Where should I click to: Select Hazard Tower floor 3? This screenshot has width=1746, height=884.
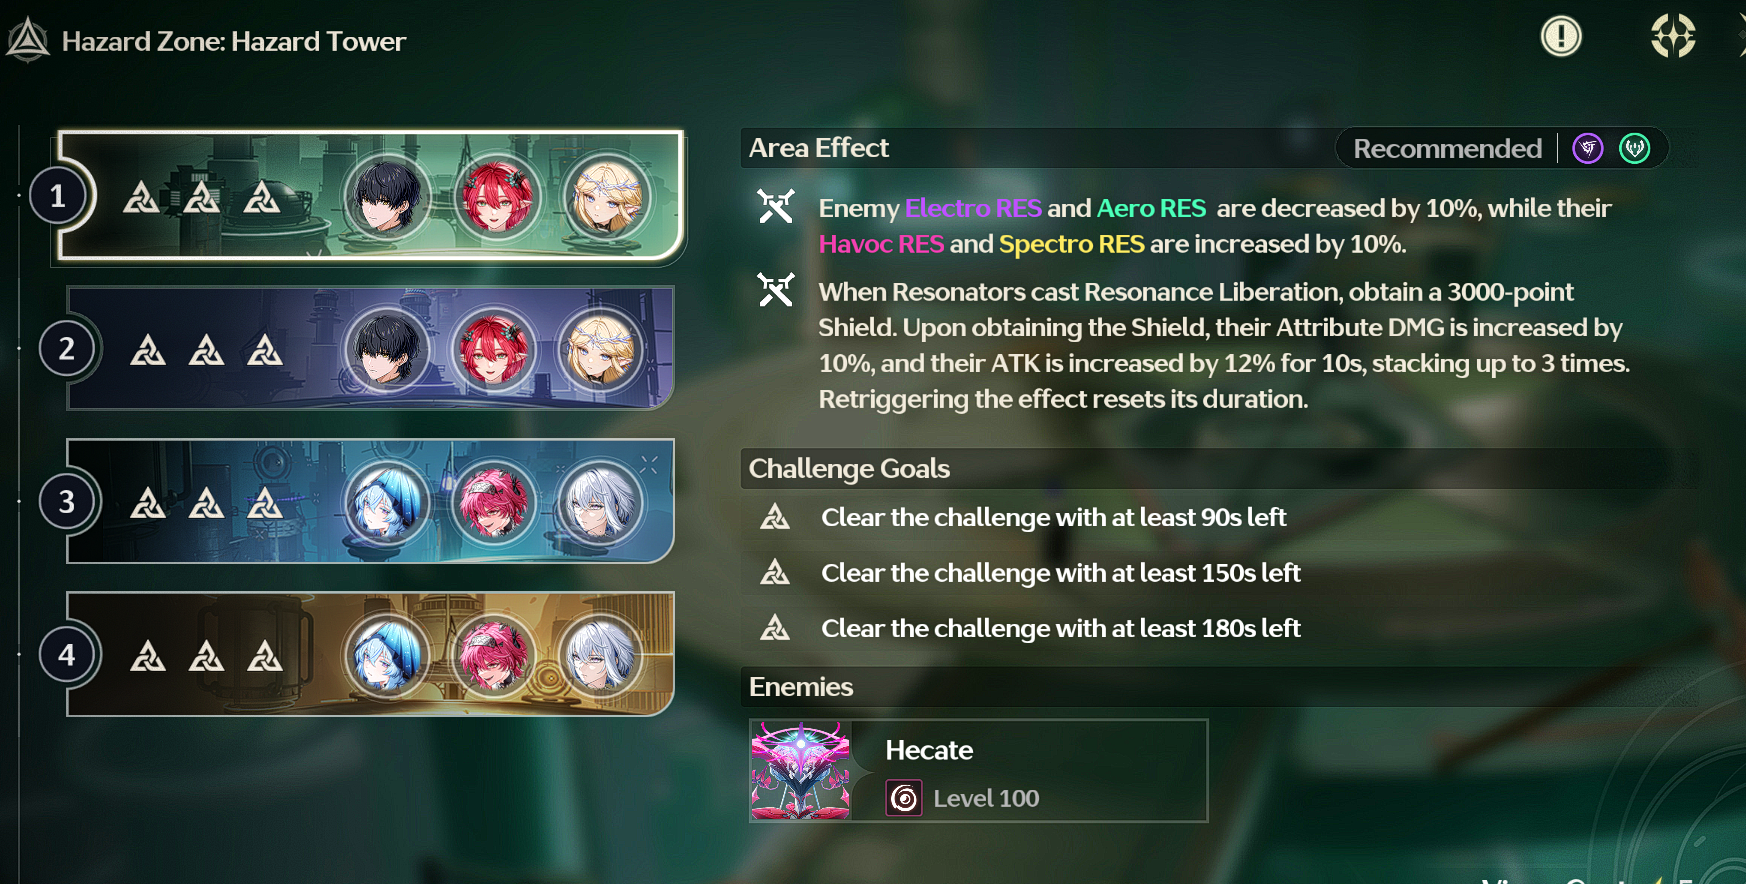pyautogui.click(x=370, y=501)
